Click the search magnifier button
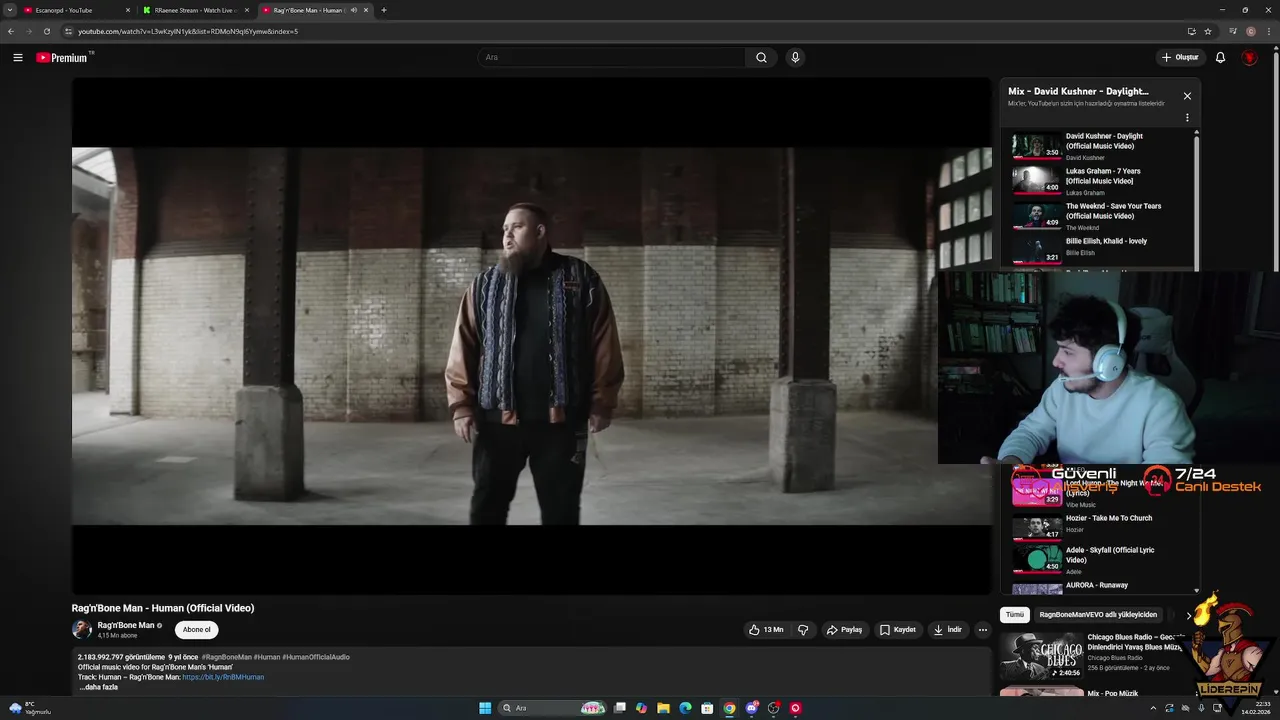The width and height of the screenshot is (1280, 720). click(x=761, y=58)
